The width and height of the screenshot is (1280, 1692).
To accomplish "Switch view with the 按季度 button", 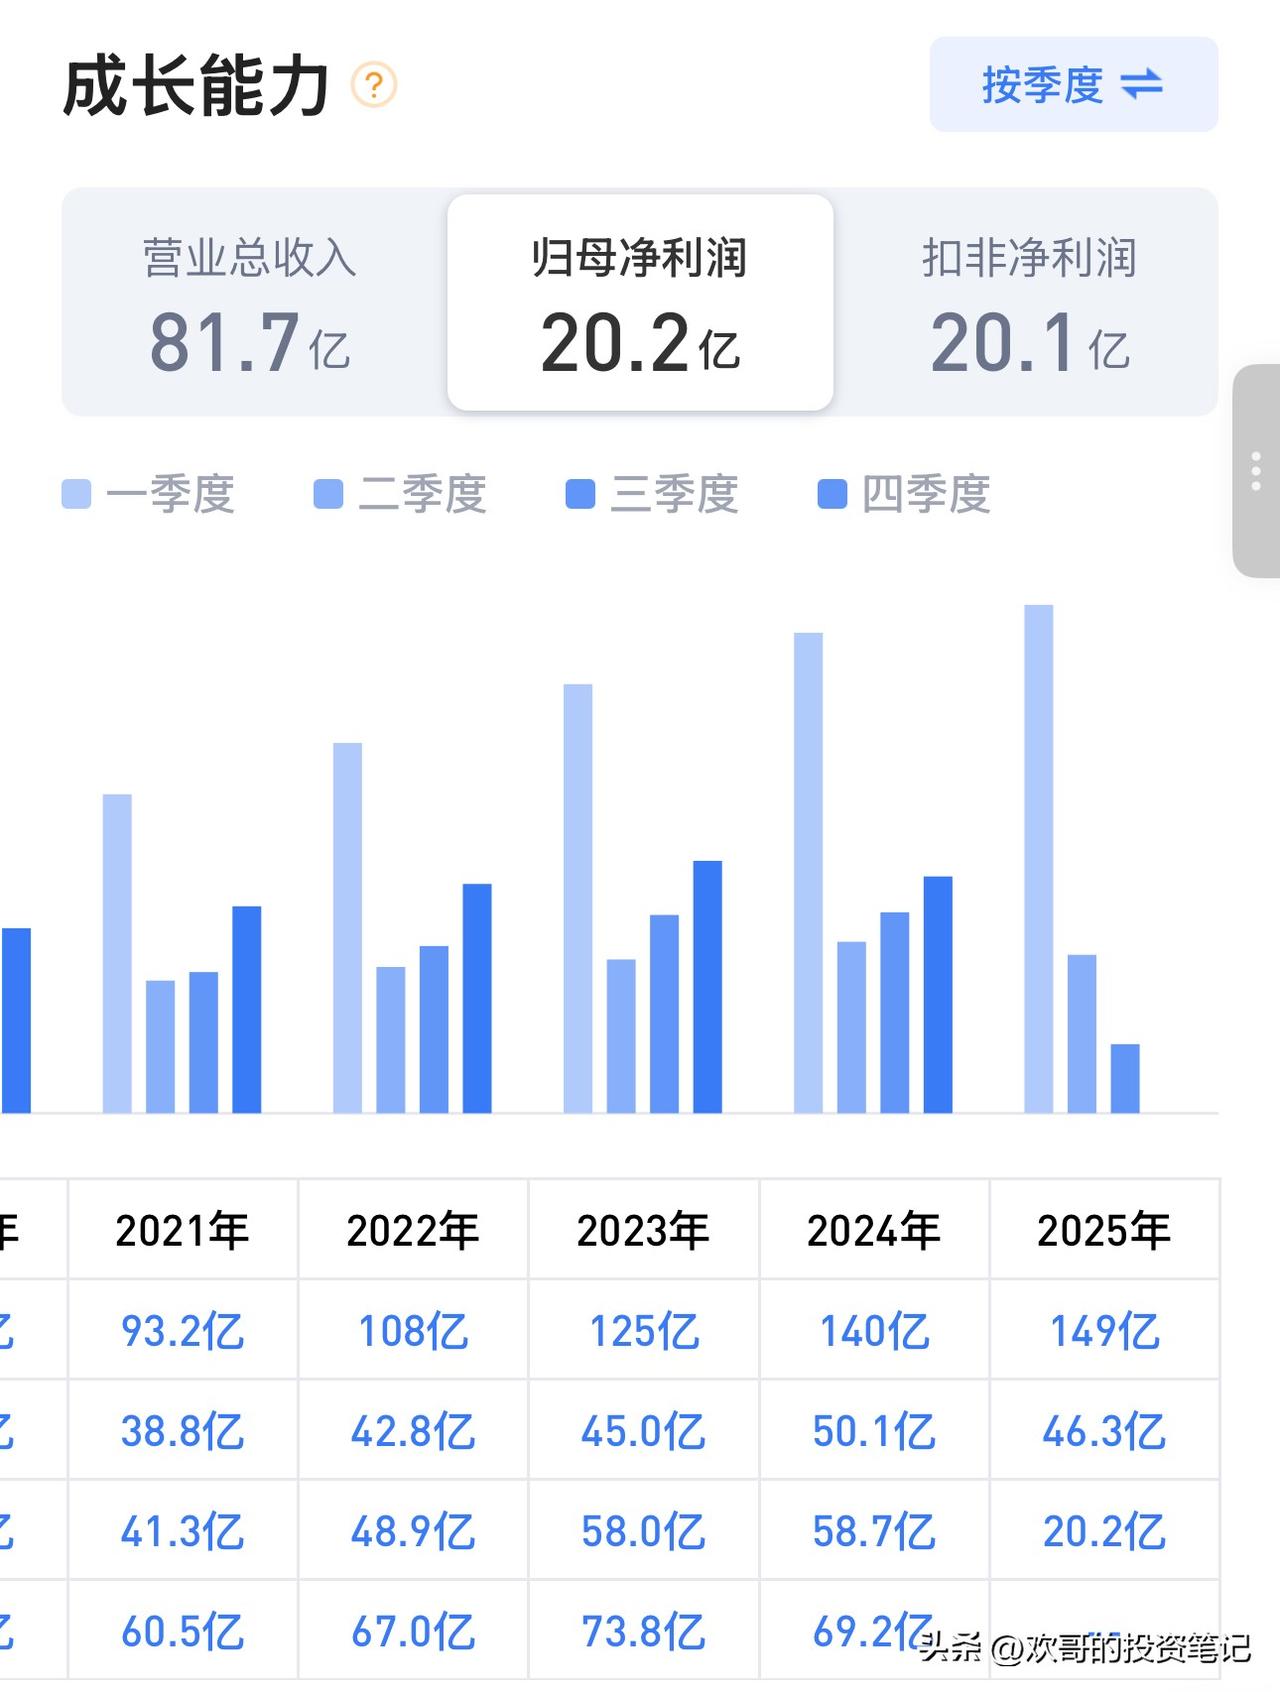I will 1074,85.
